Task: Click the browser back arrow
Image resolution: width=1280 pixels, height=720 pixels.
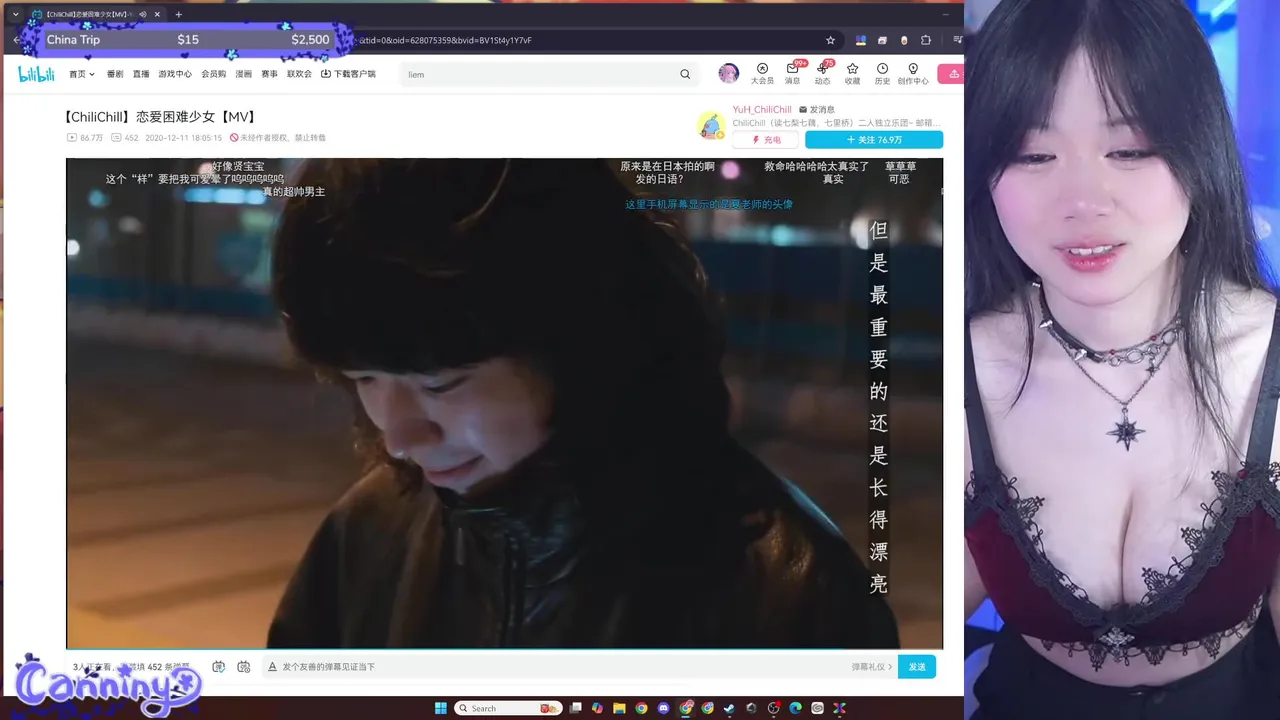Action: pyautogui.click(x=16, y=40)
